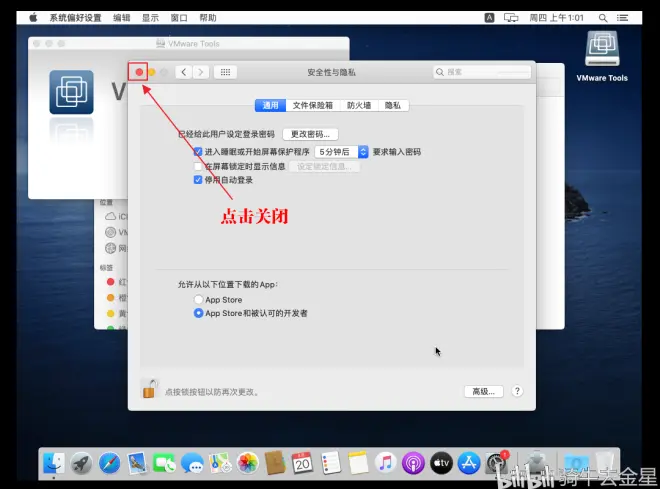Open Notes yellow pad in dock

click(x=358, y=463)
